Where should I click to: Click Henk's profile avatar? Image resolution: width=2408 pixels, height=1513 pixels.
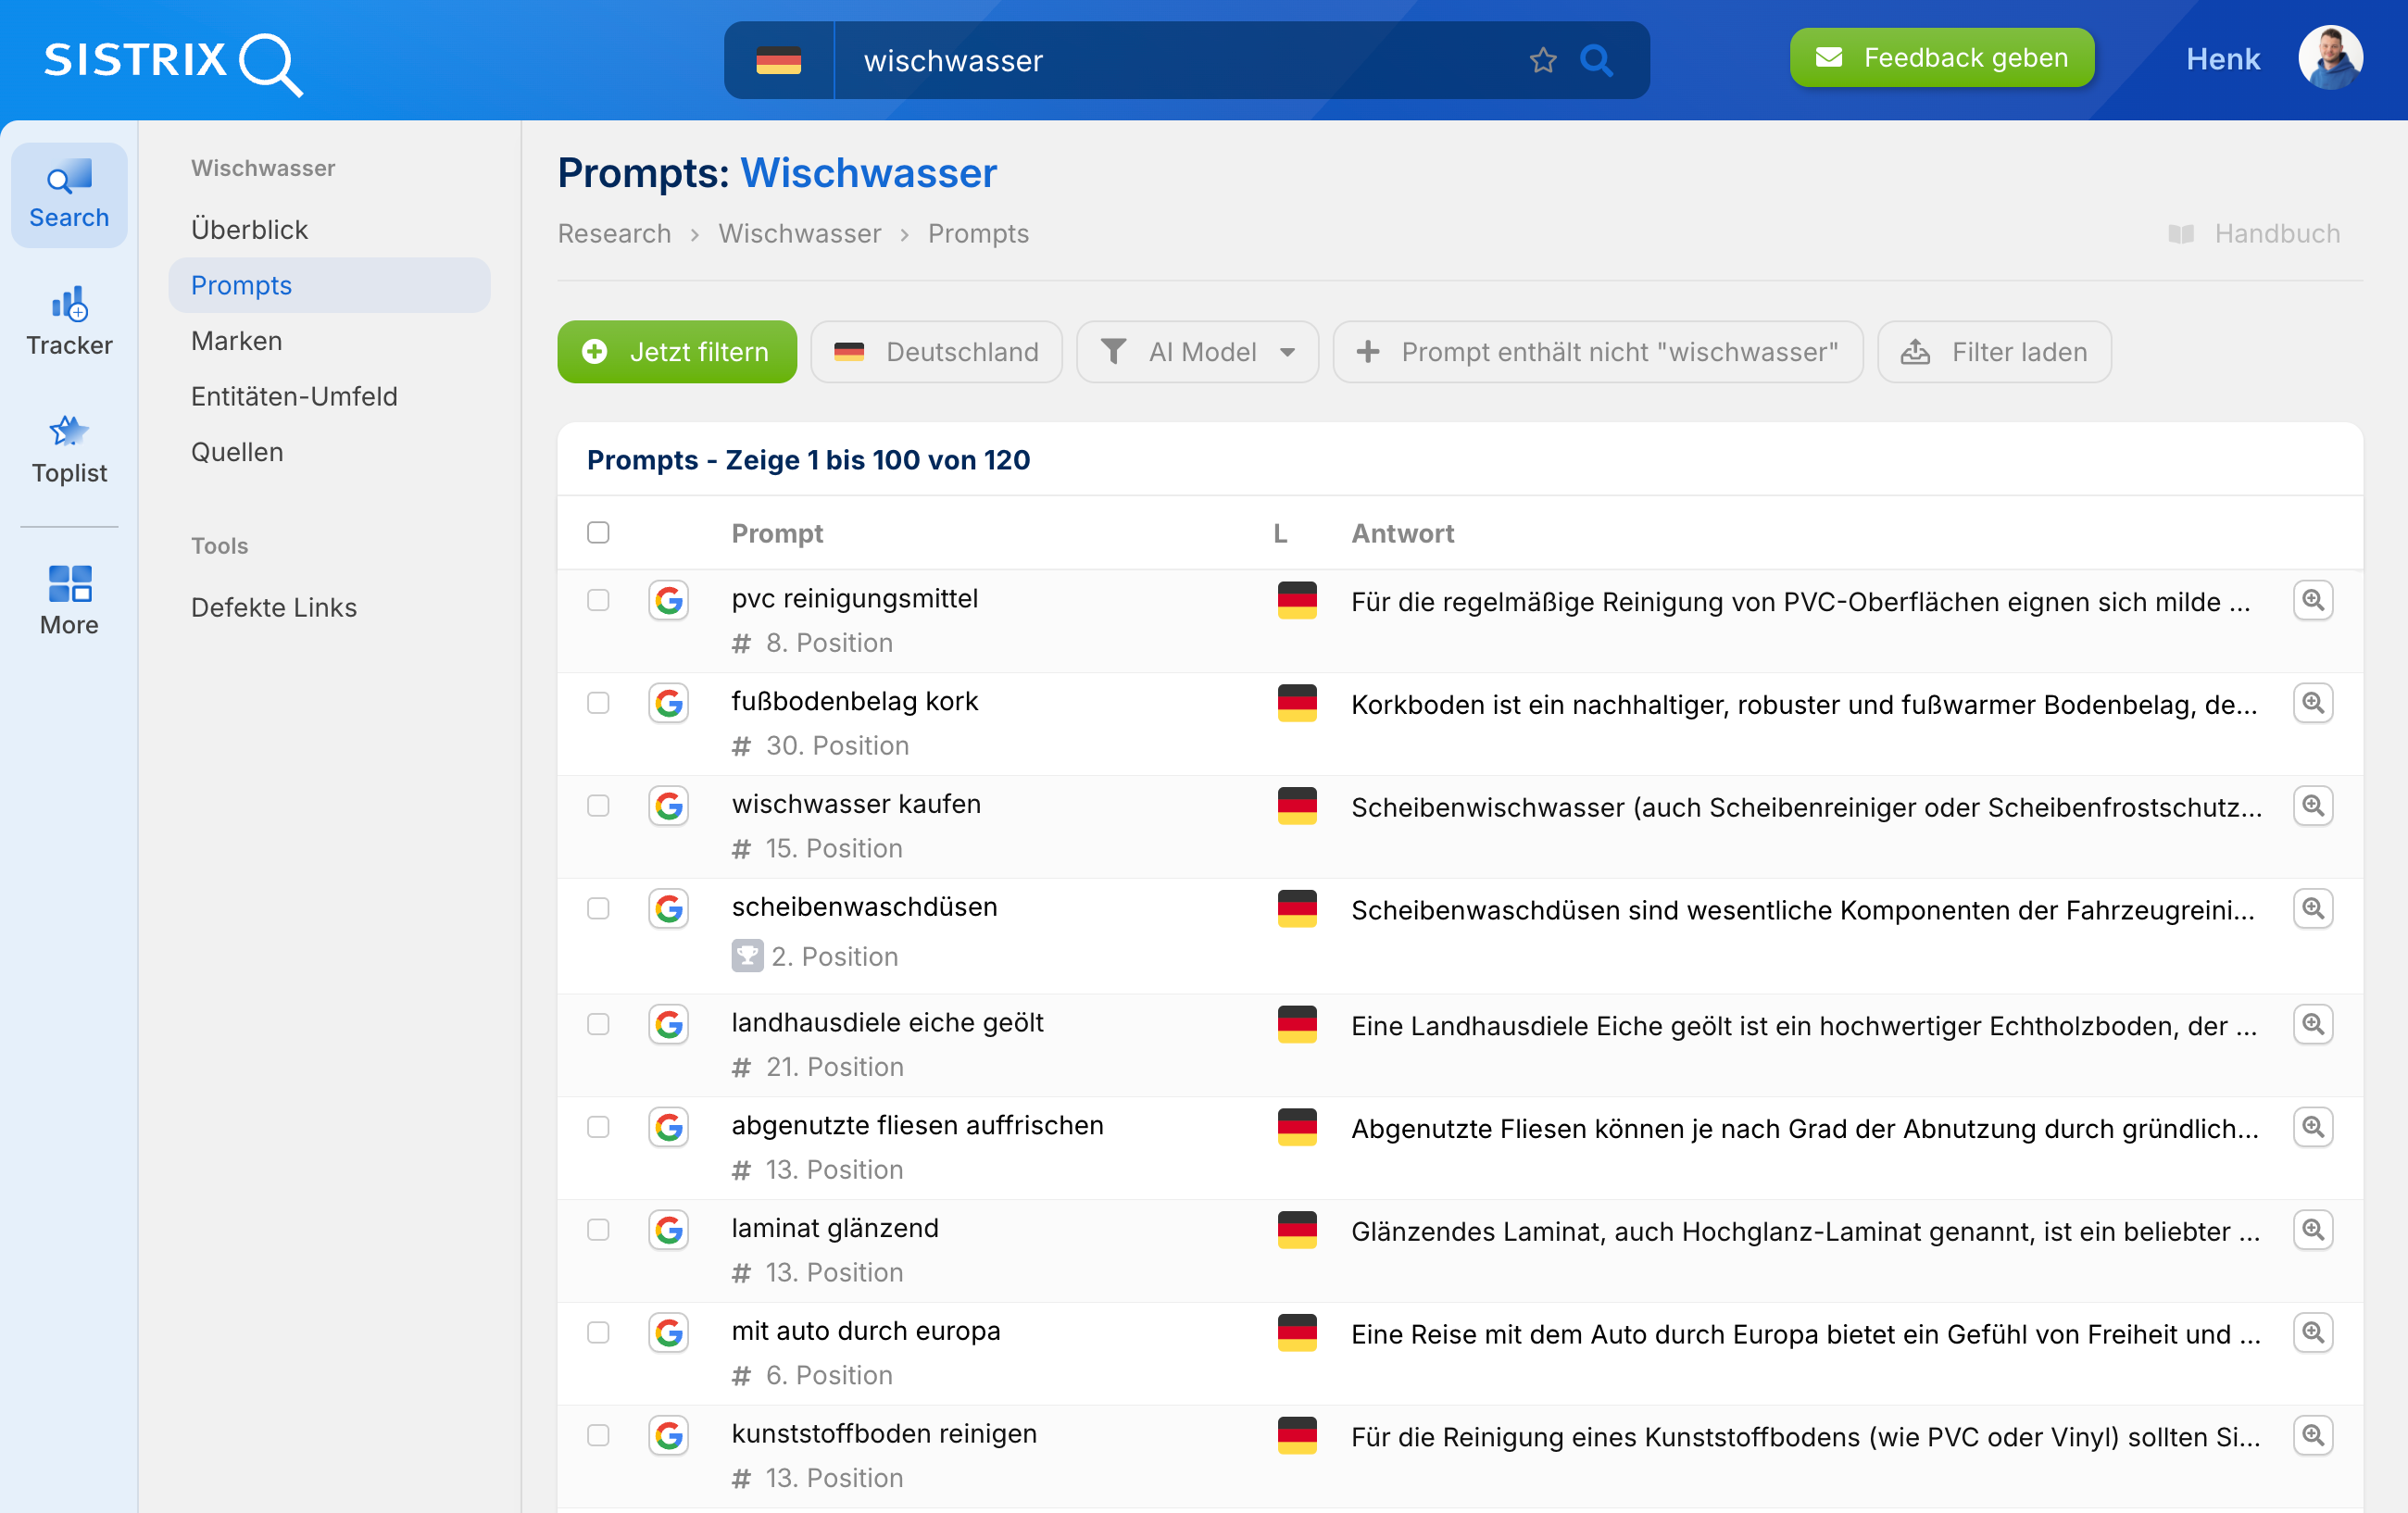(2329, 57)
